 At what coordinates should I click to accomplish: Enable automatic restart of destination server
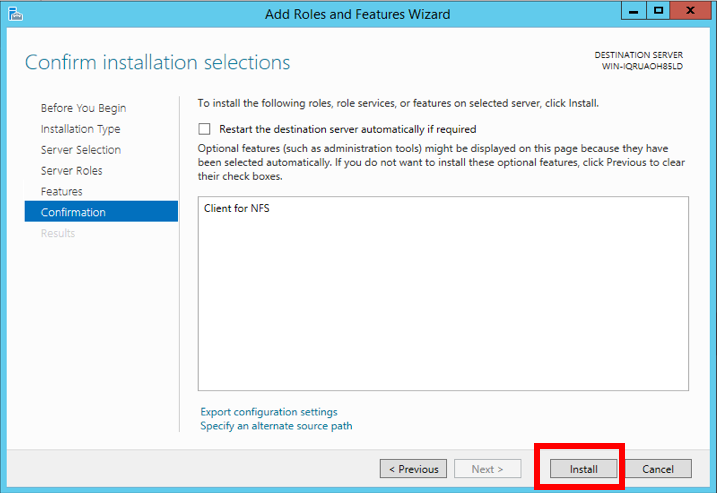click(205, 129)
